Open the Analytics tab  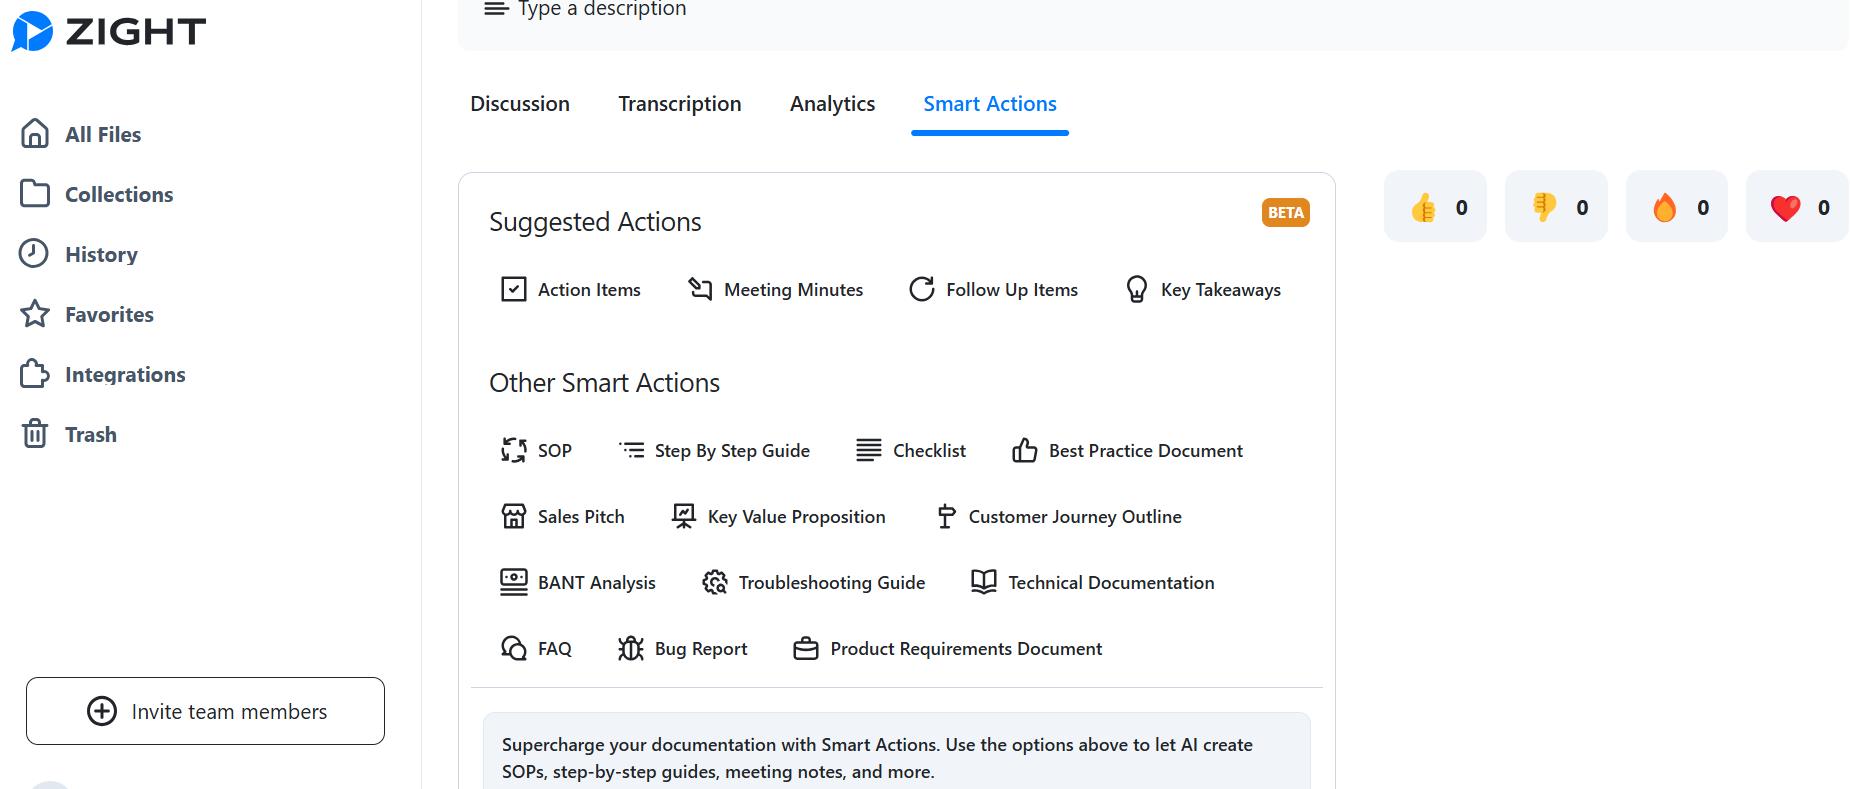pyautogui.click(x=832, y=104)
